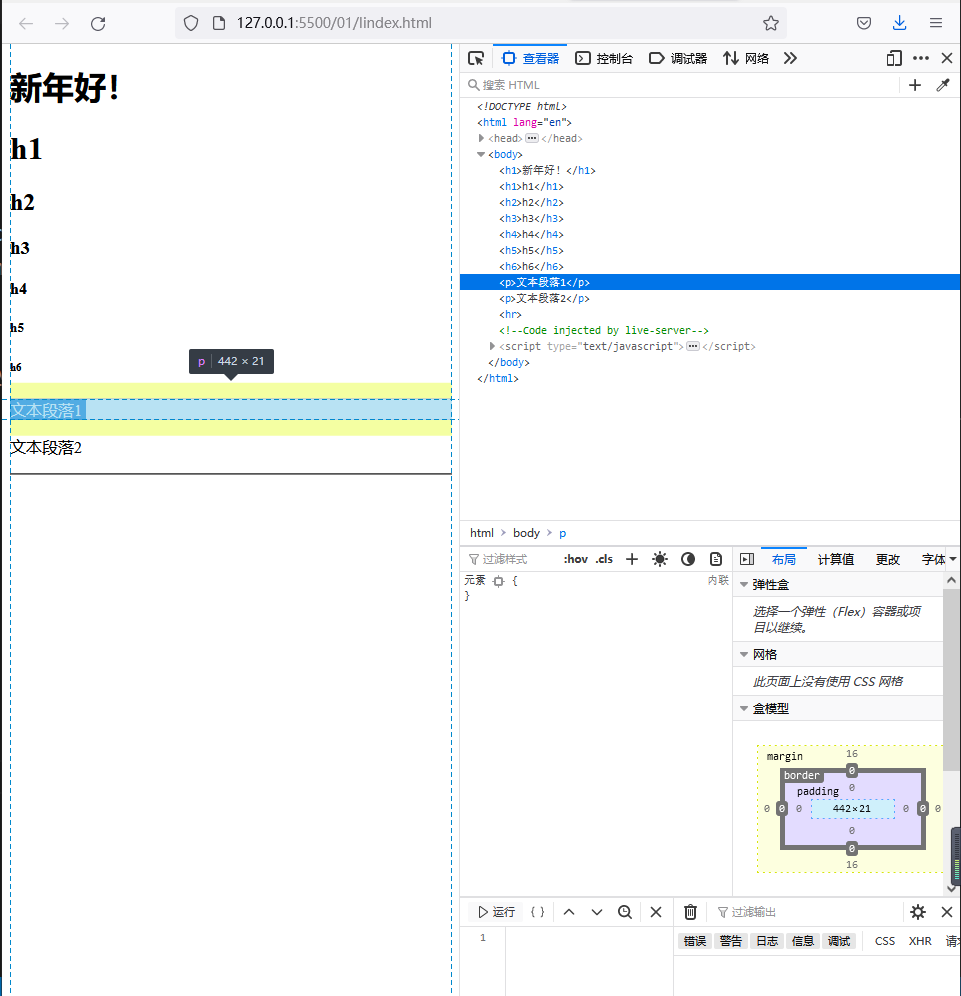Select the <p>文本段落2</p> node
This screenshot has width=961, height=996.
[544, 298]
